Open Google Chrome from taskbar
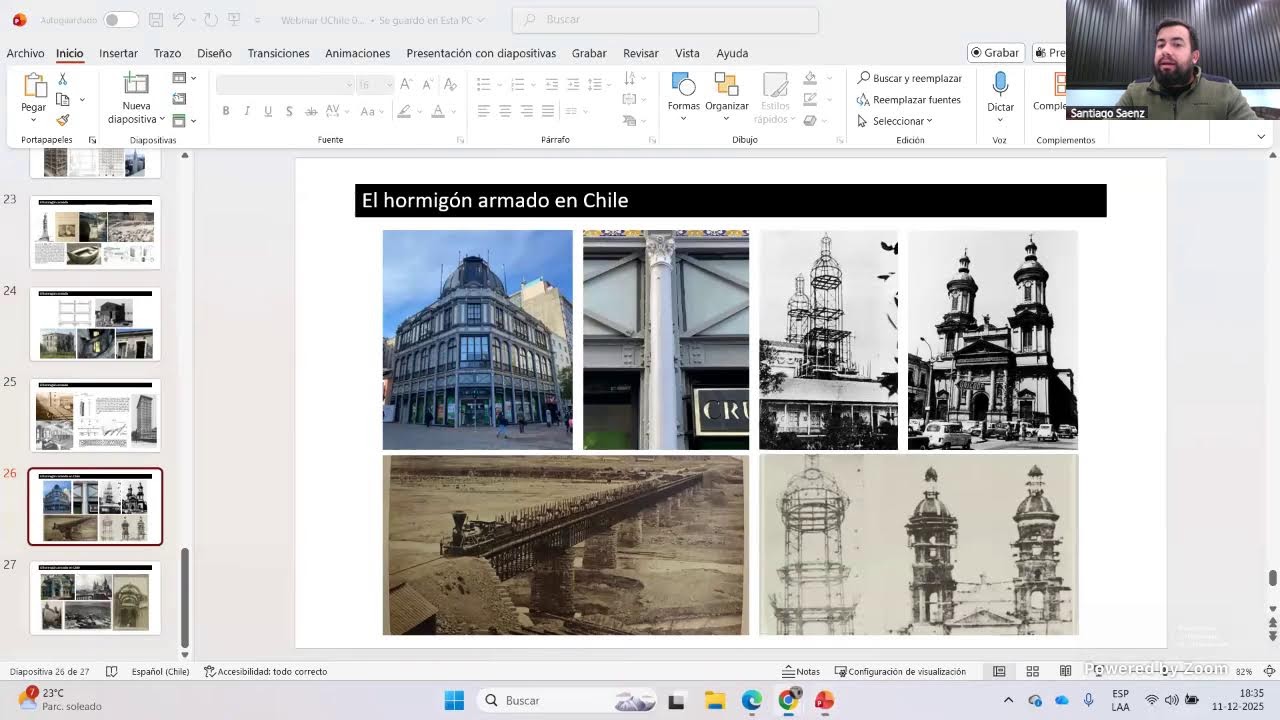The width and height of the screenshot is (1280, 720). pyautogui.click(x=788, y=700)
